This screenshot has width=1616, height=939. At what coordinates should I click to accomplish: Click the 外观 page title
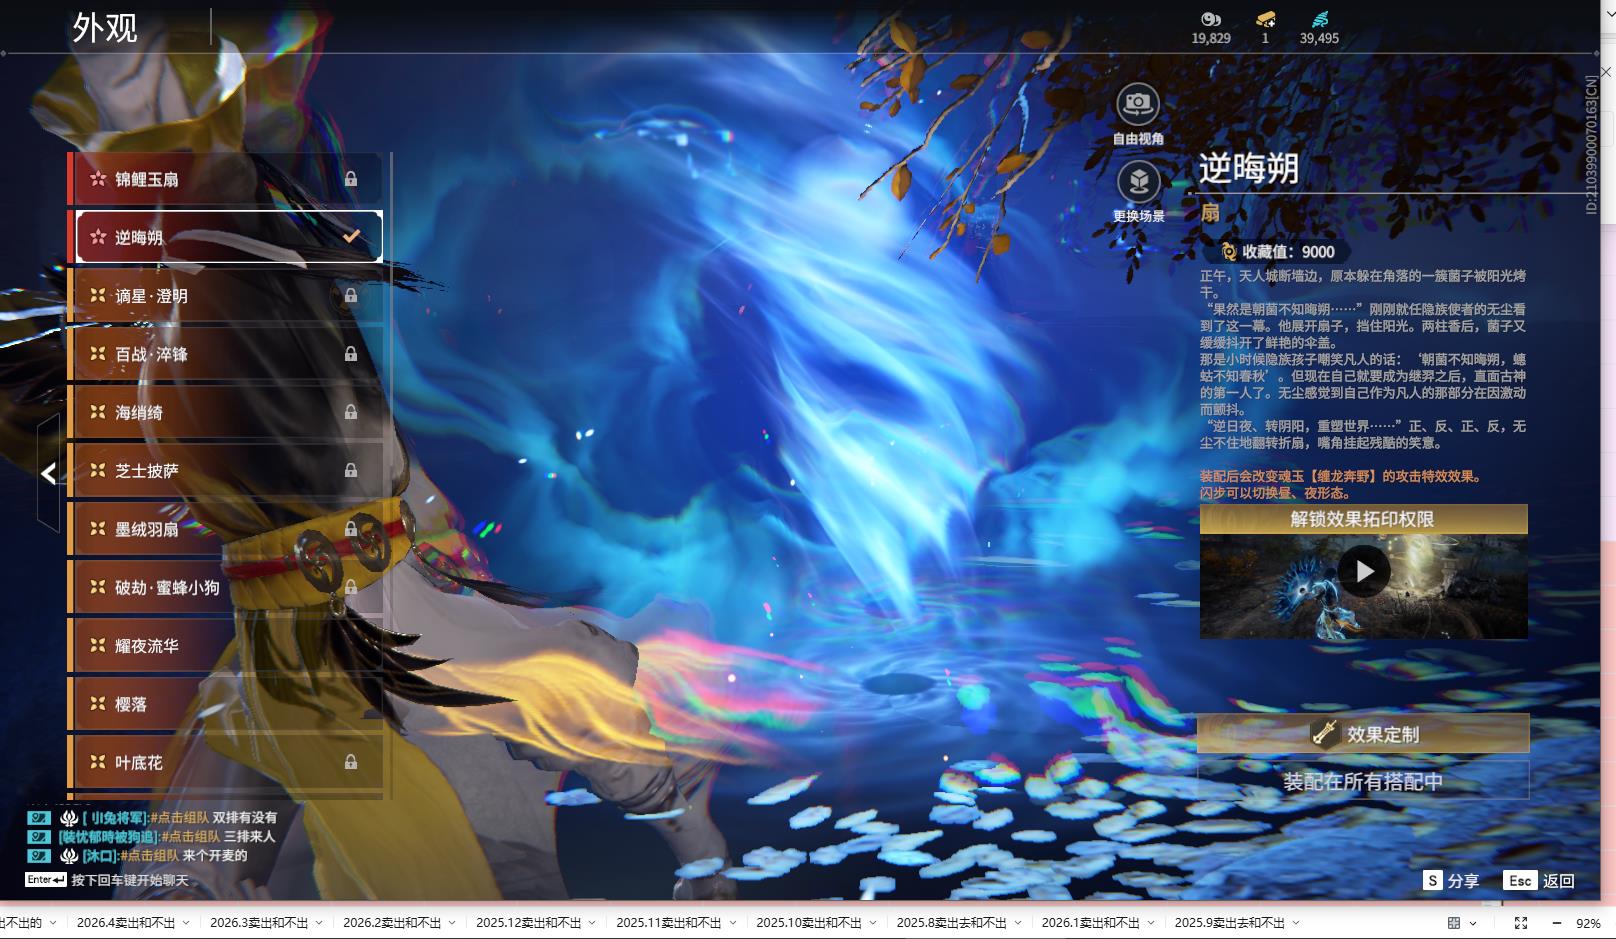coord(105,28)
